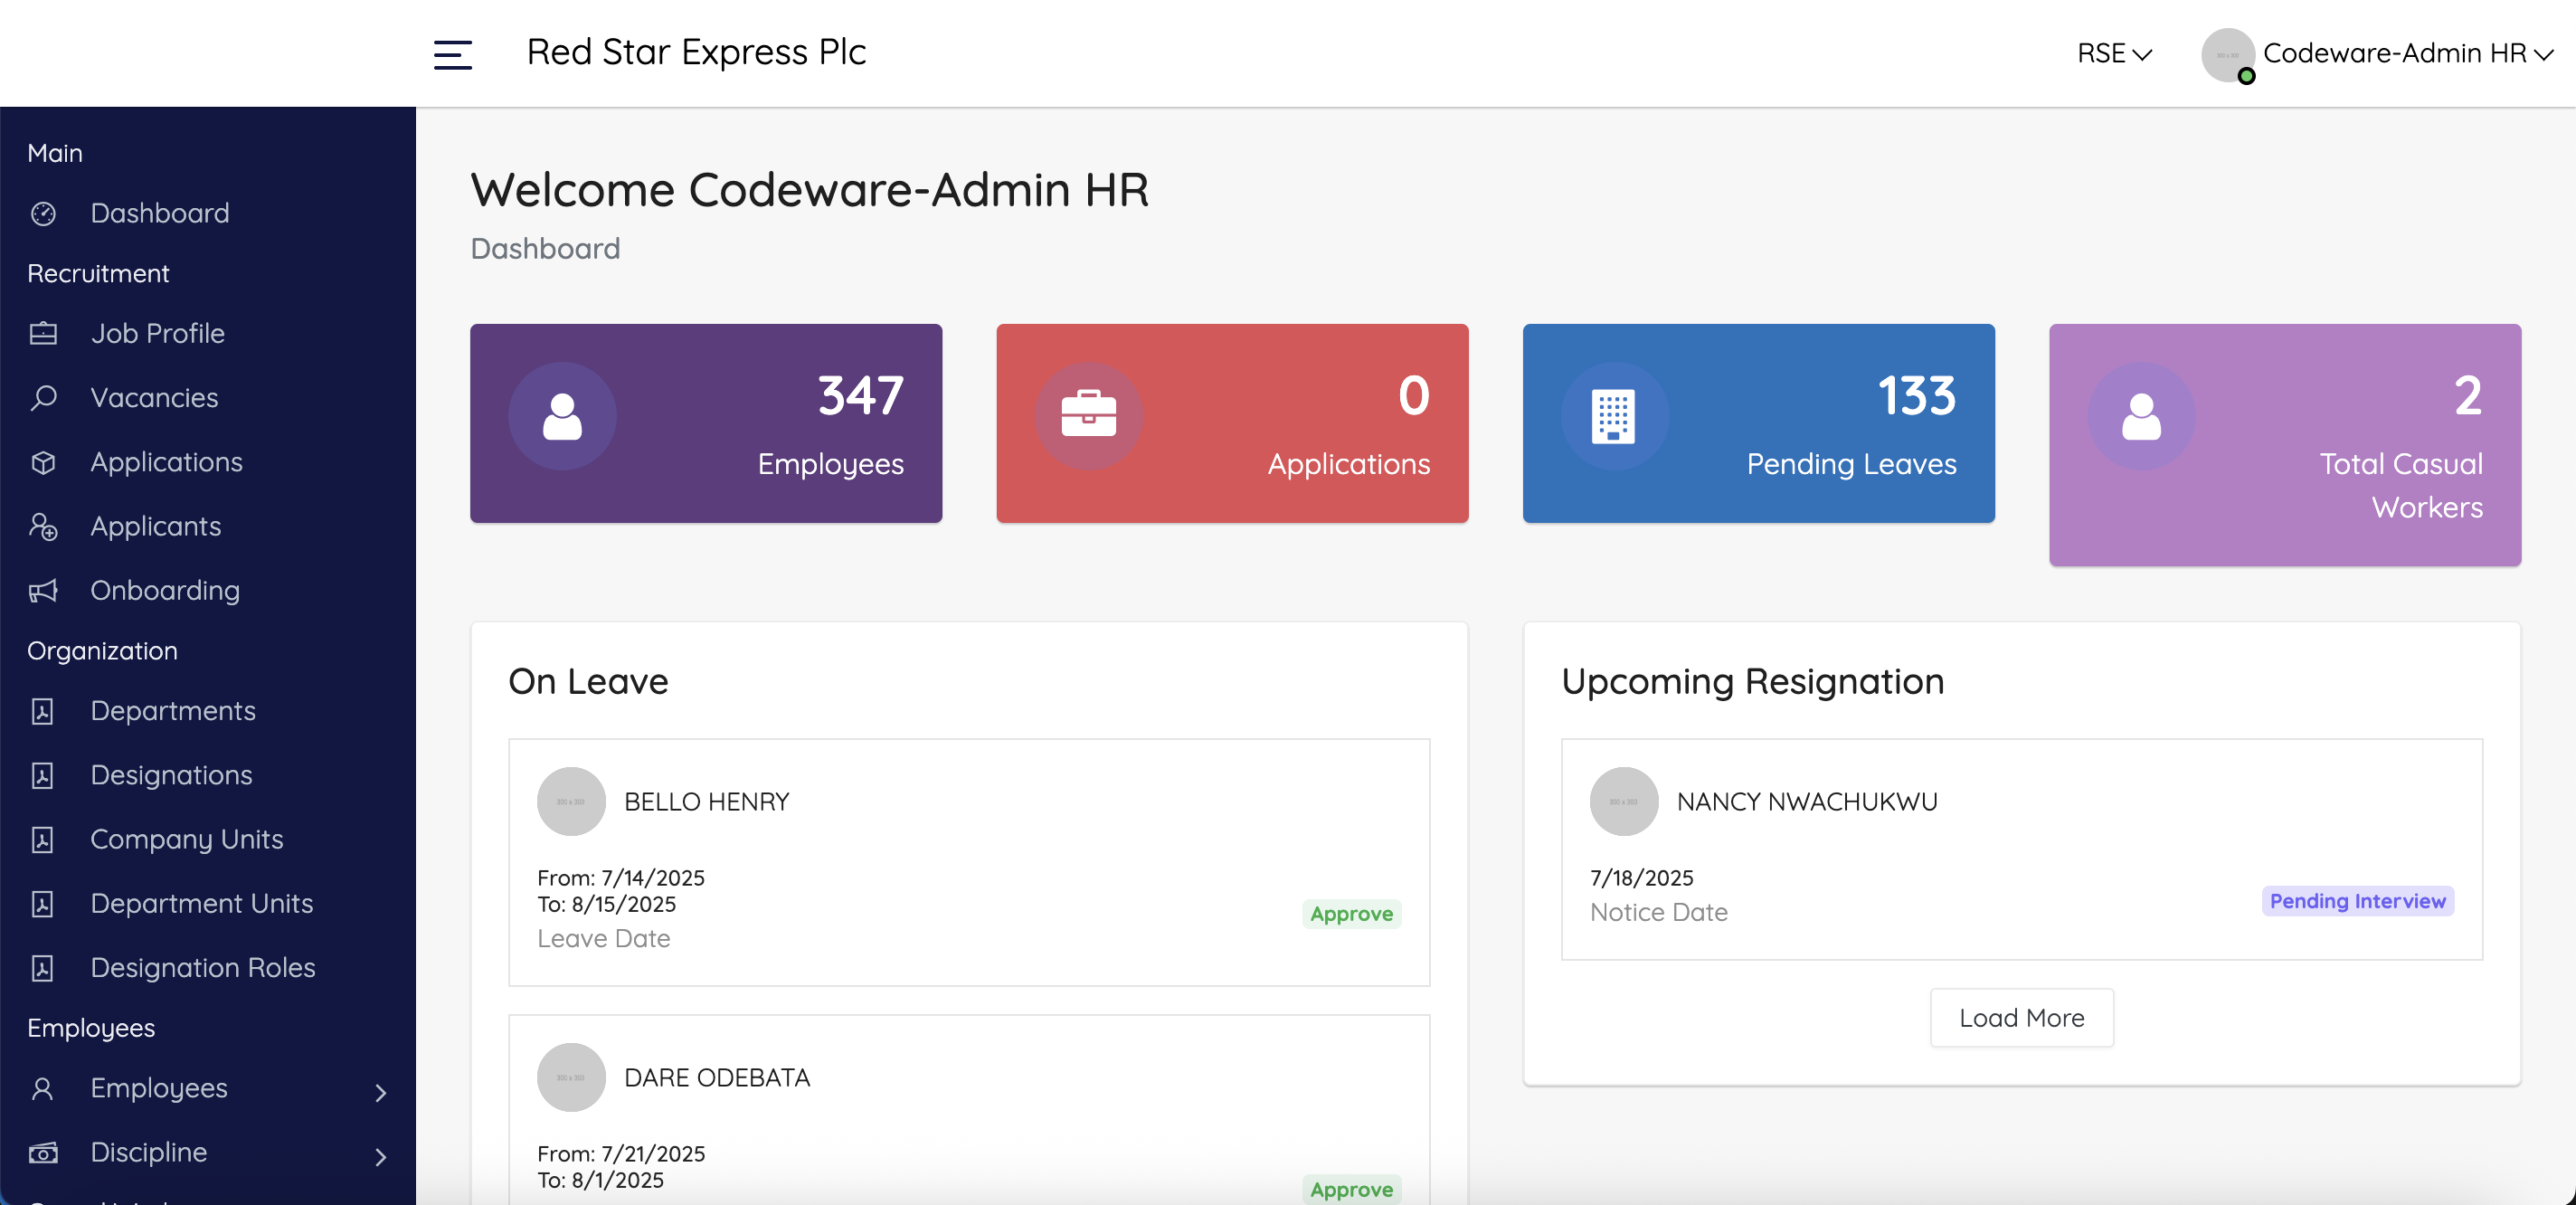Click Nancy Nwachukwu's avatar thumbnail
This screenshot has height=1205, width=2576.
coord(1623,801)
